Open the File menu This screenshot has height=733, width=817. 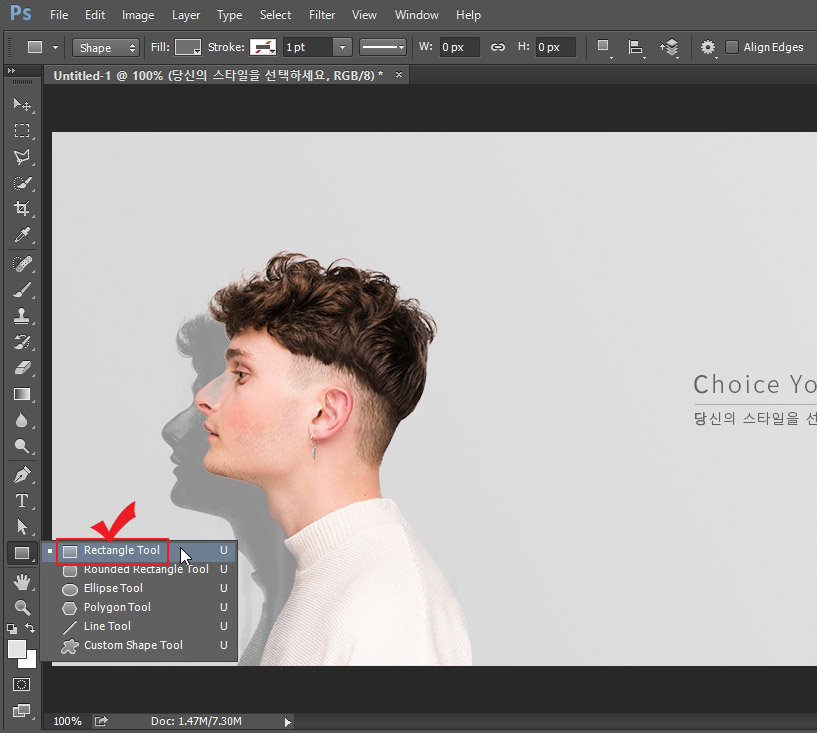click(59, 15)
